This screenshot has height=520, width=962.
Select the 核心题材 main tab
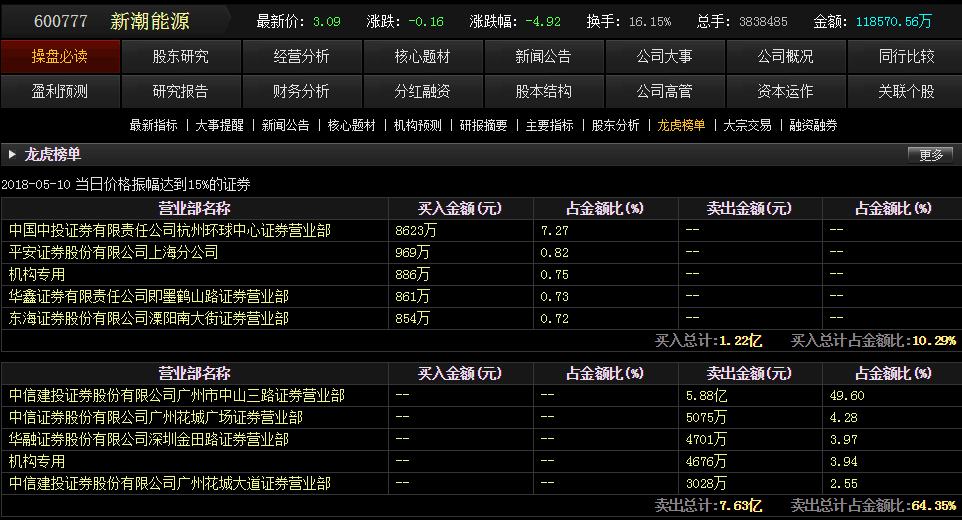click(423, 56)
